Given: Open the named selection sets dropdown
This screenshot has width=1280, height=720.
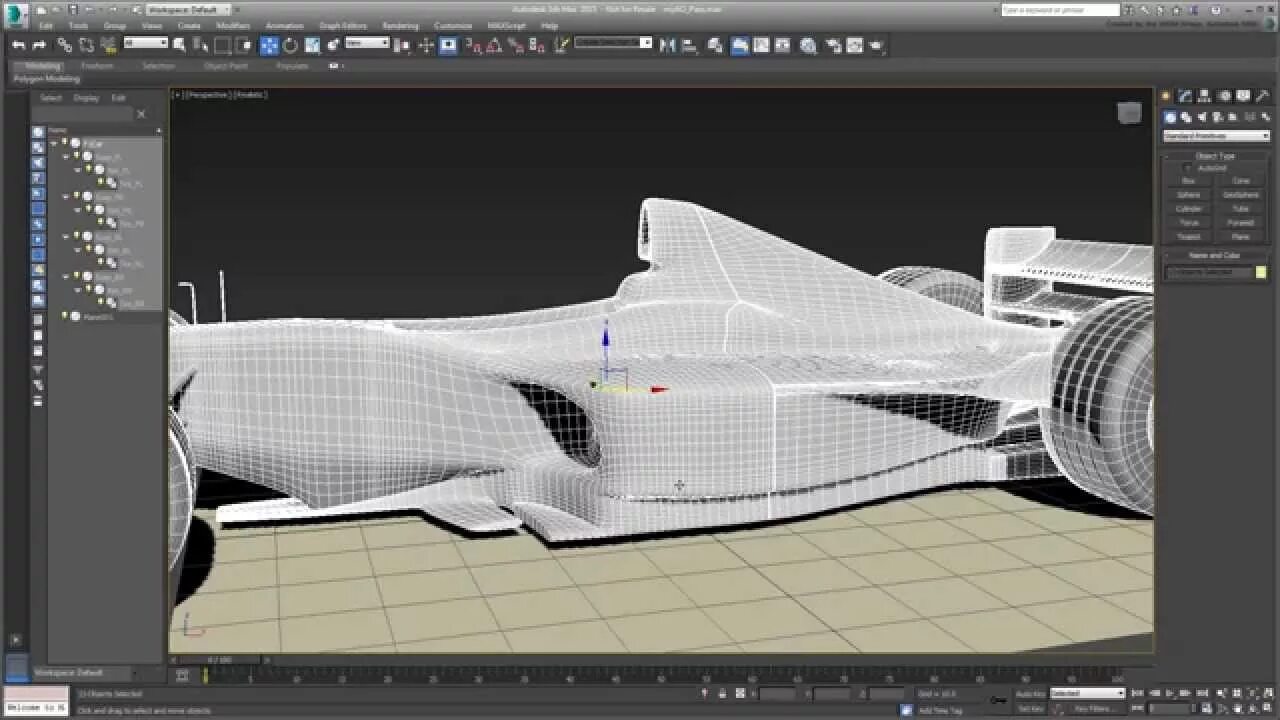Looking at the screenshot, I should [x=613, y=43].
